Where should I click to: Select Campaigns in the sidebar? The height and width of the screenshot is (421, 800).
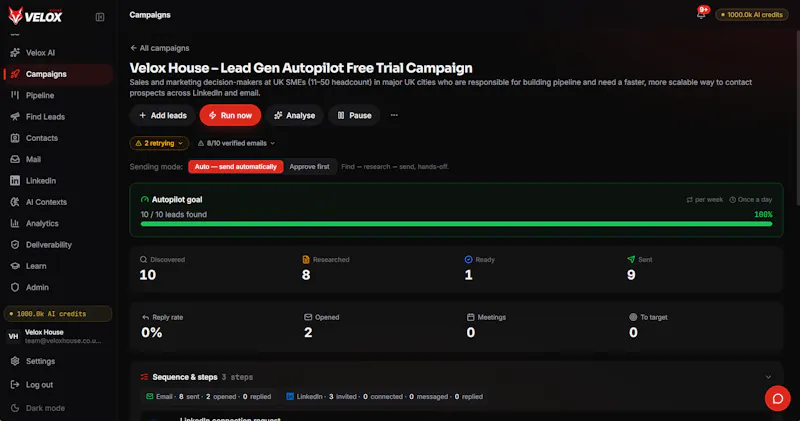coord(58,74)
